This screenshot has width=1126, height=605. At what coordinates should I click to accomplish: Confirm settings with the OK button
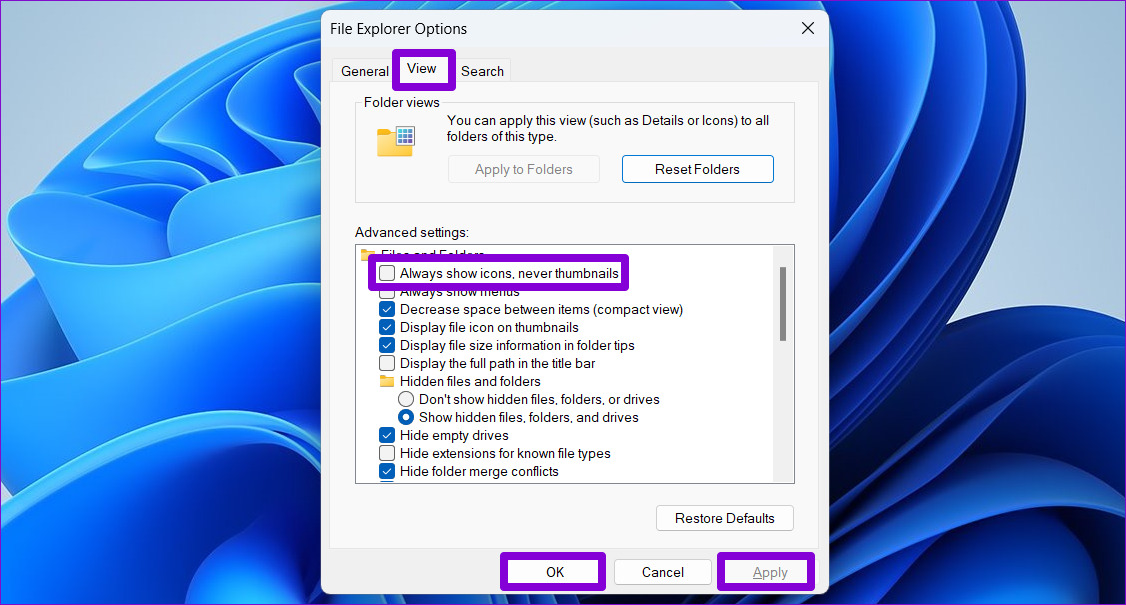pyautogui.click(x=554, y=572)
